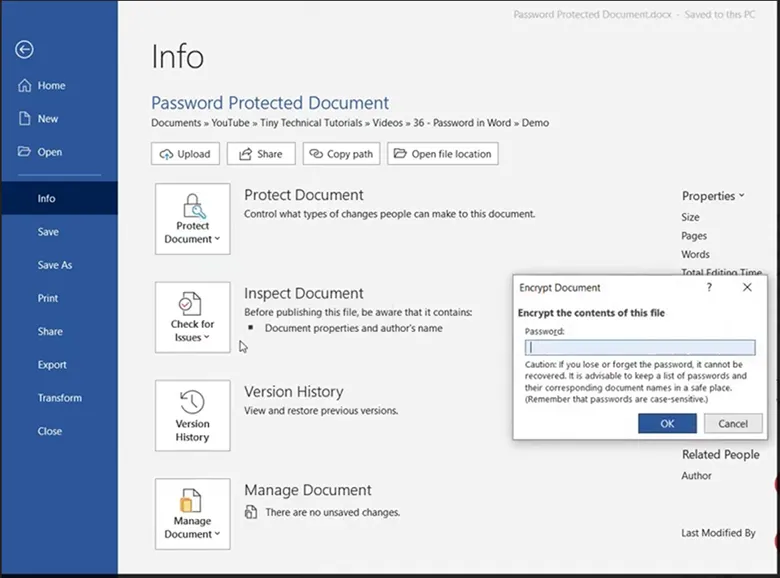Click the Share button with arrow icon

pos(260,154)
